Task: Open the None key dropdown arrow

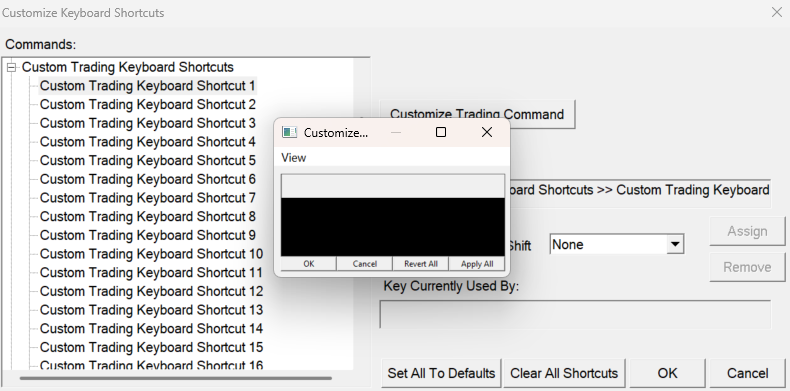Action: (x=675, y=244)
